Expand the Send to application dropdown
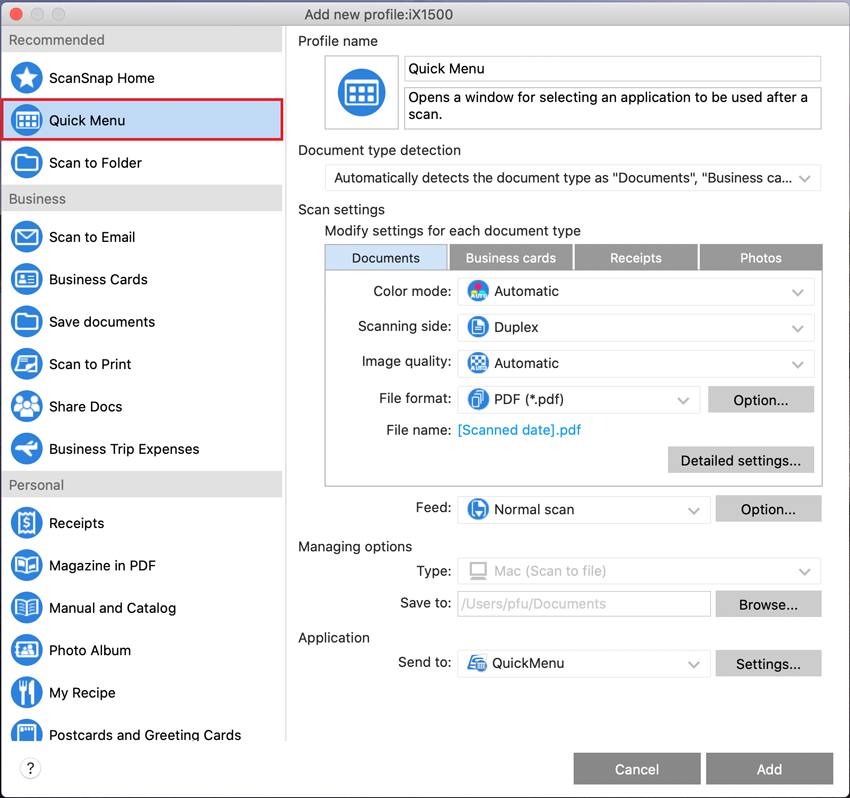Screen dimensions: 850x798 pyautogui.click(x=584, y=664)
